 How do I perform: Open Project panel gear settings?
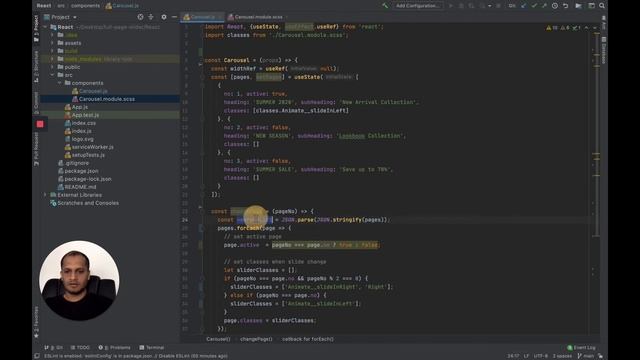click(164, 17)
